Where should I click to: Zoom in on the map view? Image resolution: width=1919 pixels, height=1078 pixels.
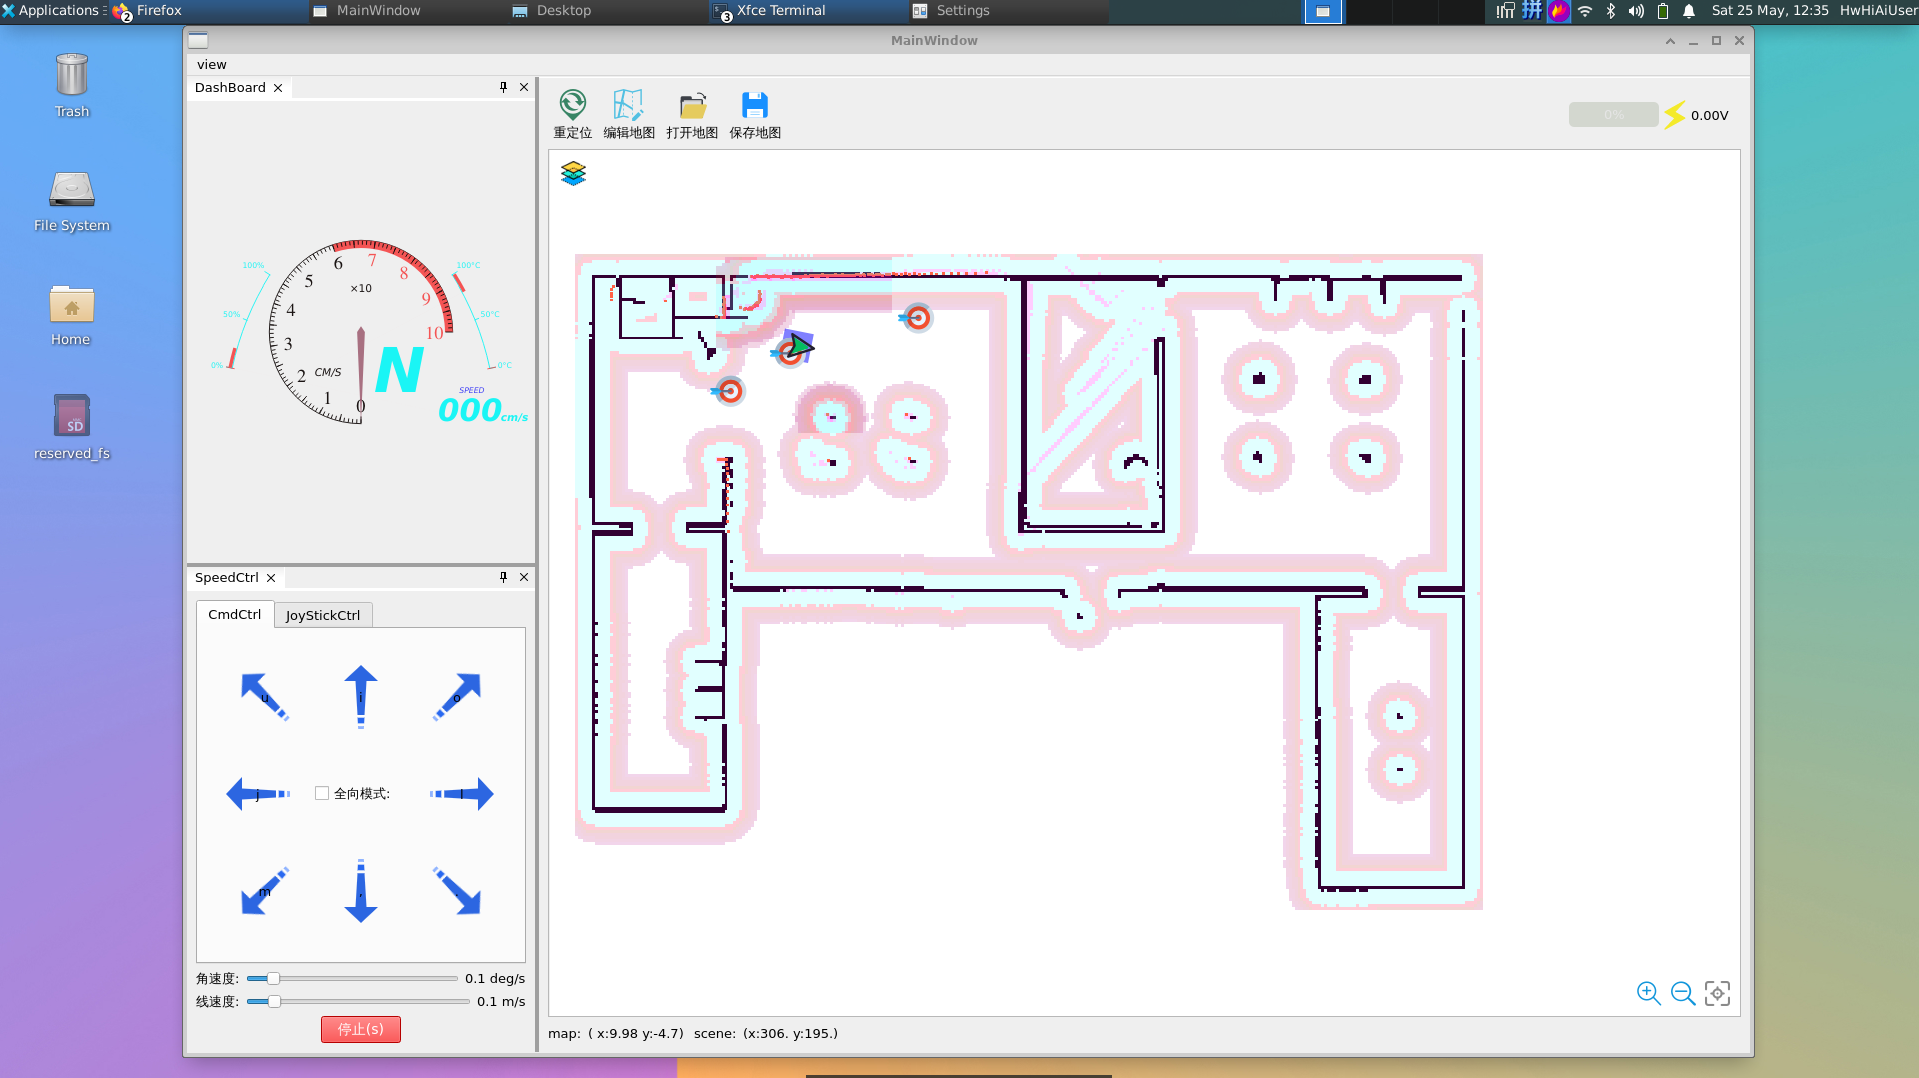tap(1648, 993)
